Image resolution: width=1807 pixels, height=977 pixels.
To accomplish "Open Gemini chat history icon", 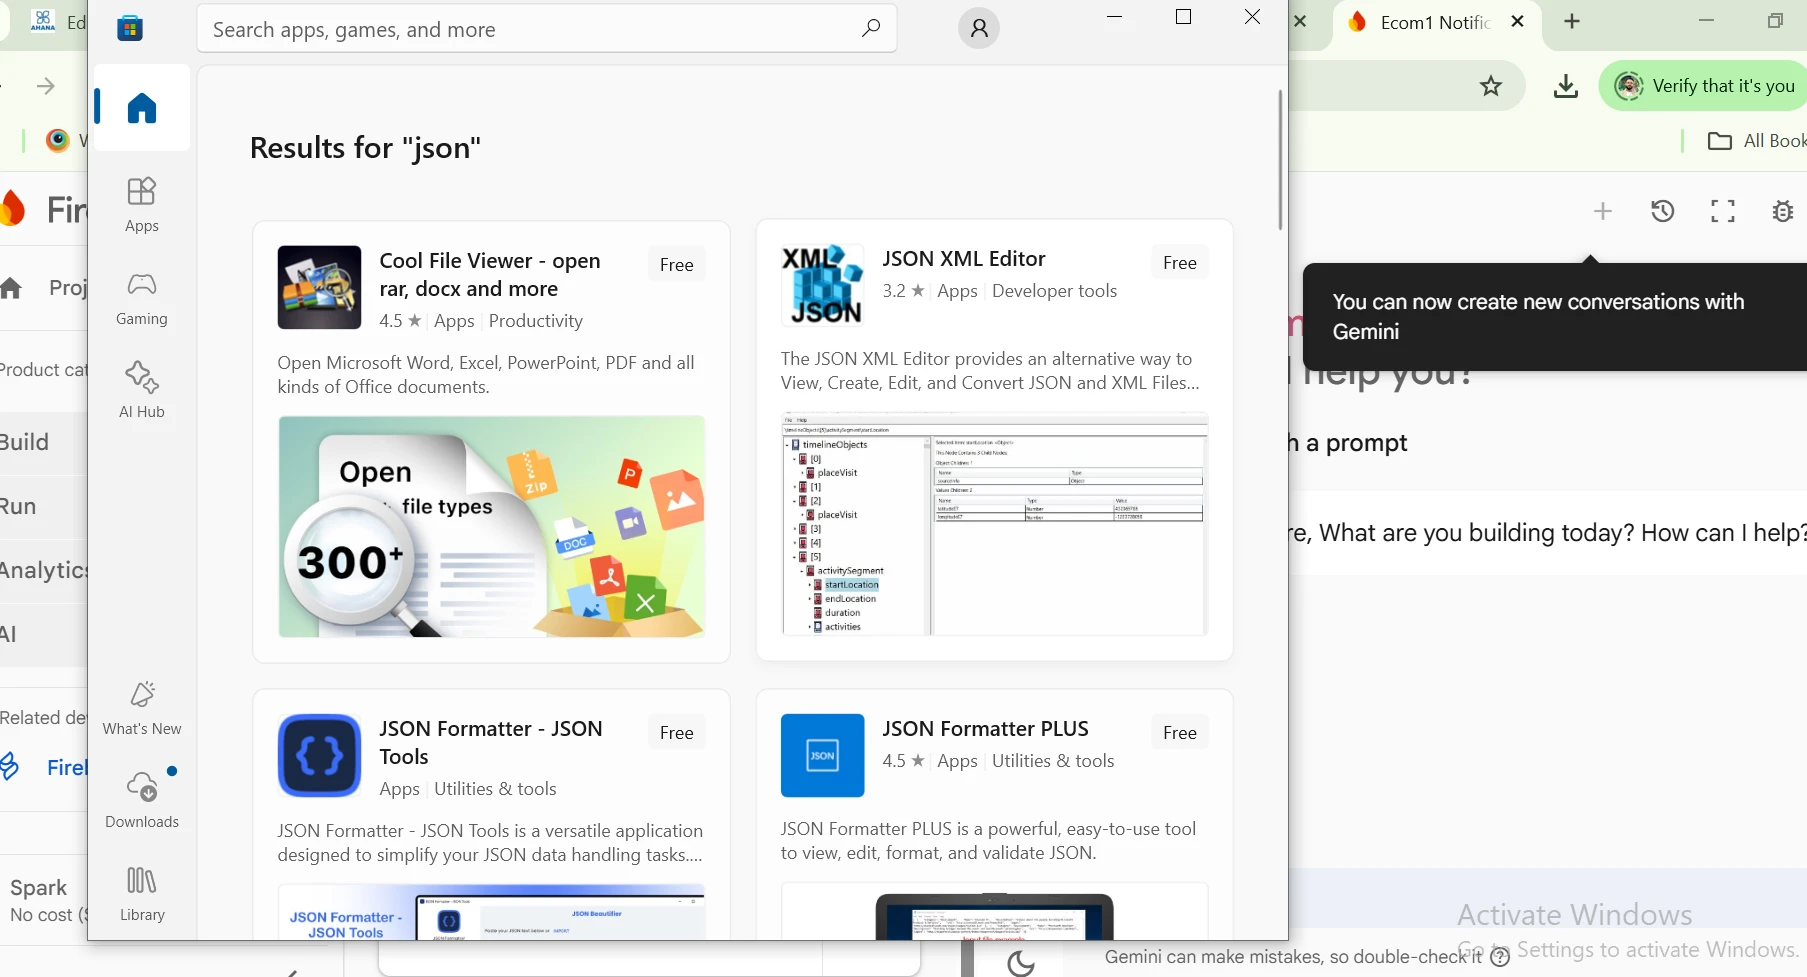I will click(1663, 211).
